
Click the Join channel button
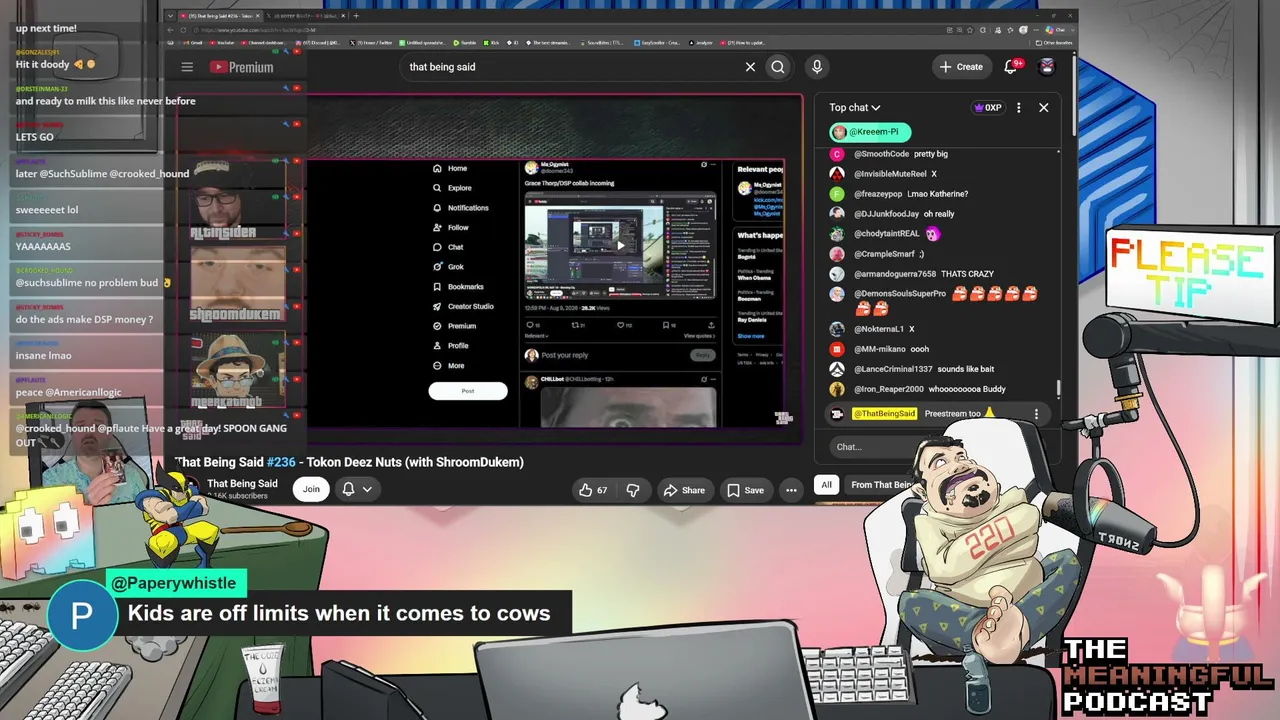(311, 489)
